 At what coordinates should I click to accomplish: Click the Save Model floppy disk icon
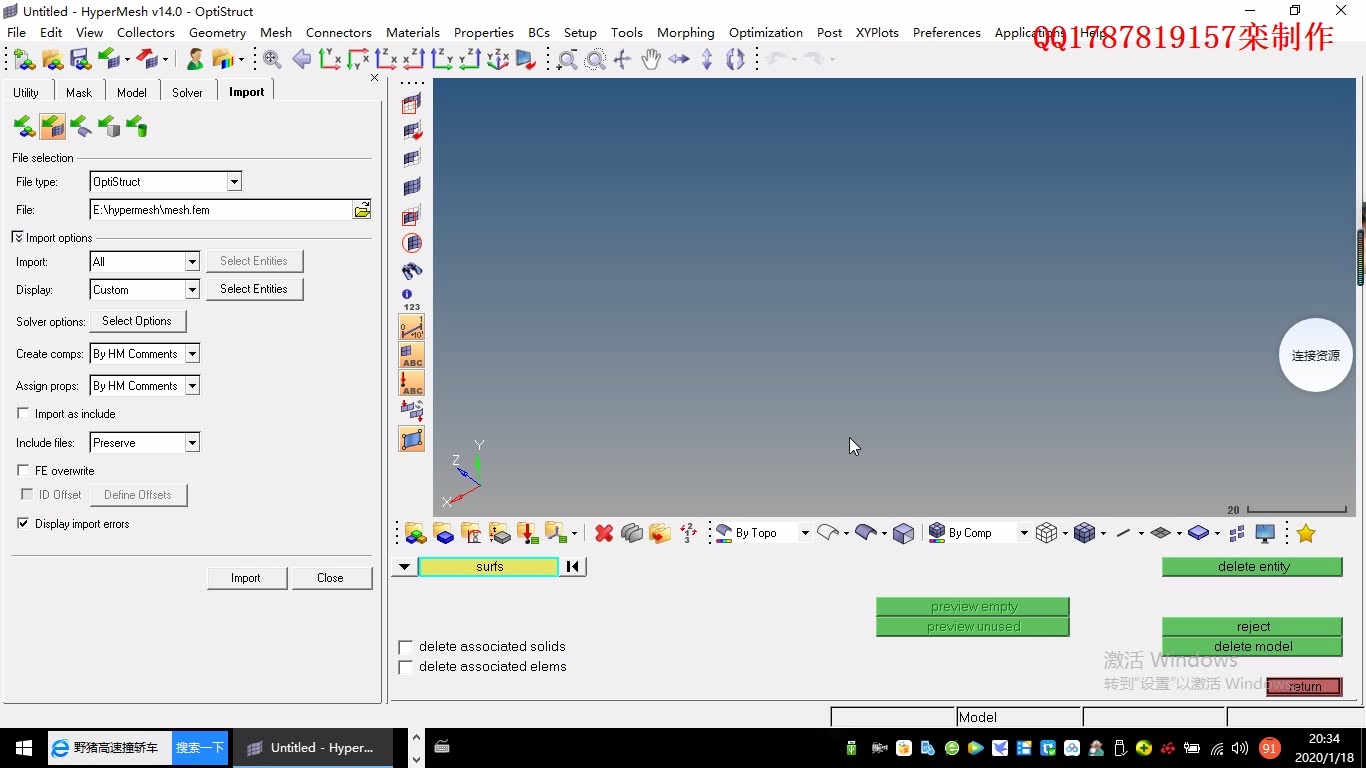[81, 60]
